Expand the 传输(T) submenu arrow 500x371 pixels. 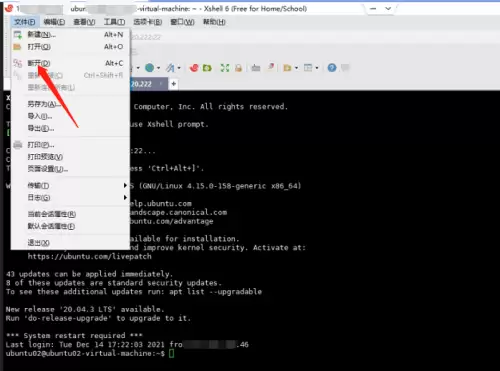click(x=125, y=185)
